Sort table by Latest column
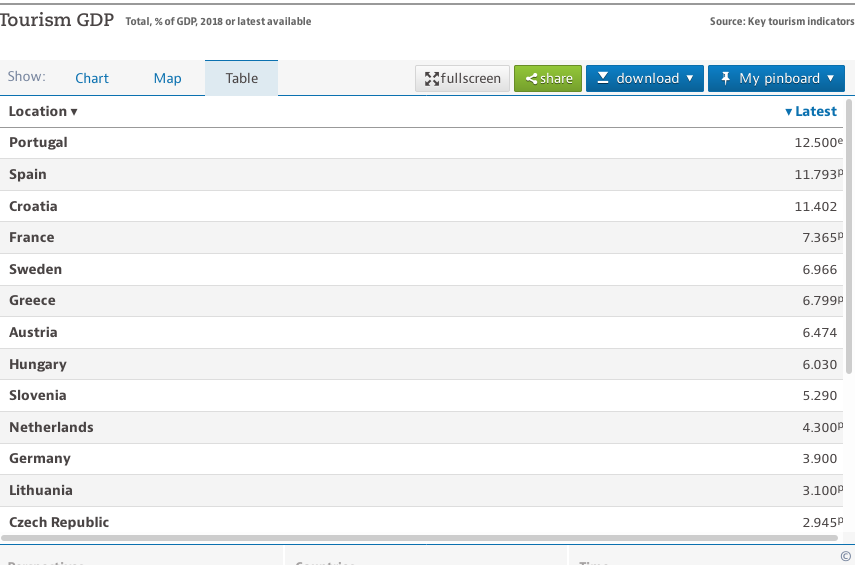Screen dimensions: 859x565 coord(811,112)
